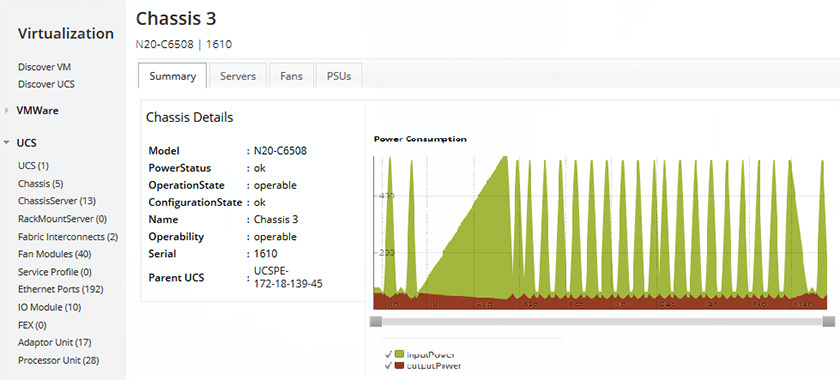Click the right handle of chart range slider
Image resolution: width=840 pixels, height=380 pixels.
coord(829,321)
